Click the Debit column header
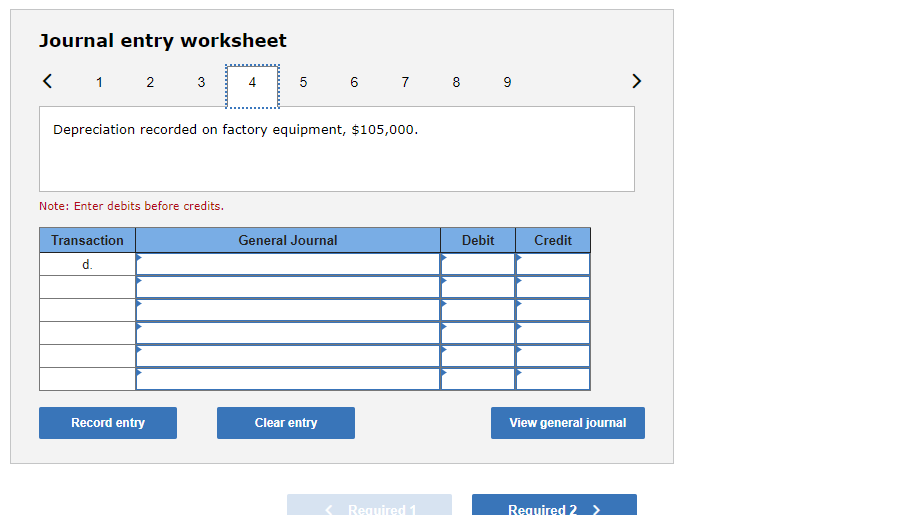The width and height of the screenshot is (900, 515). pyautogui.click(x=478, y=240)
